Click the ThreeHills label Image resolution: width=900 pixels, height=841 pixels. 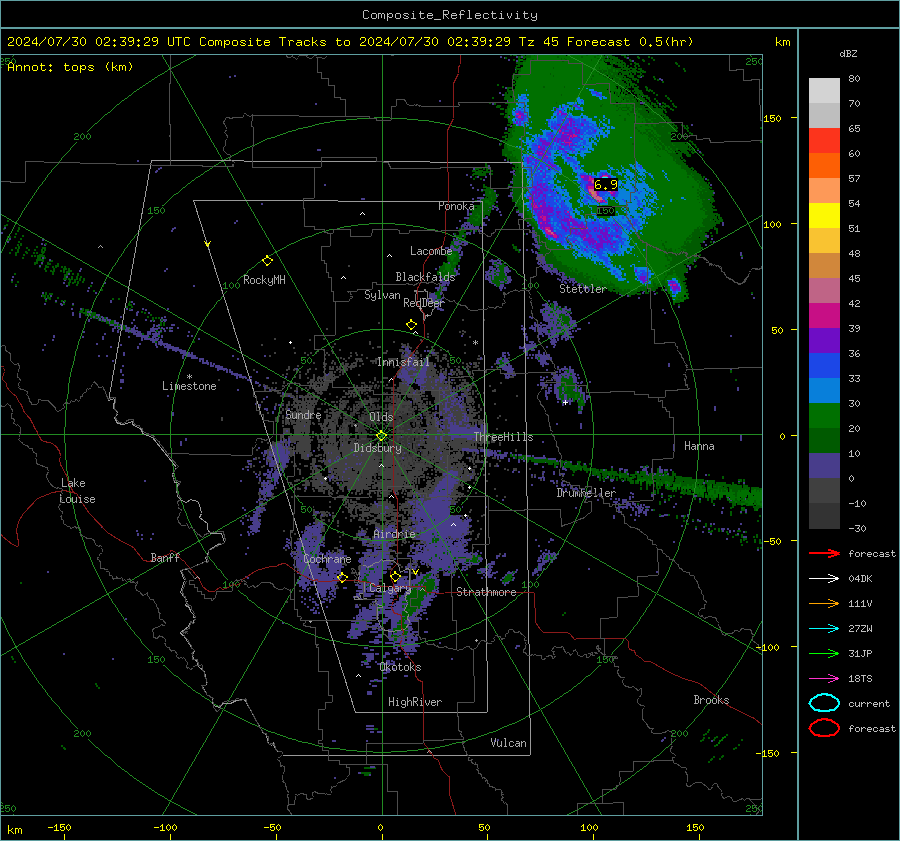[x=503, y=437]
